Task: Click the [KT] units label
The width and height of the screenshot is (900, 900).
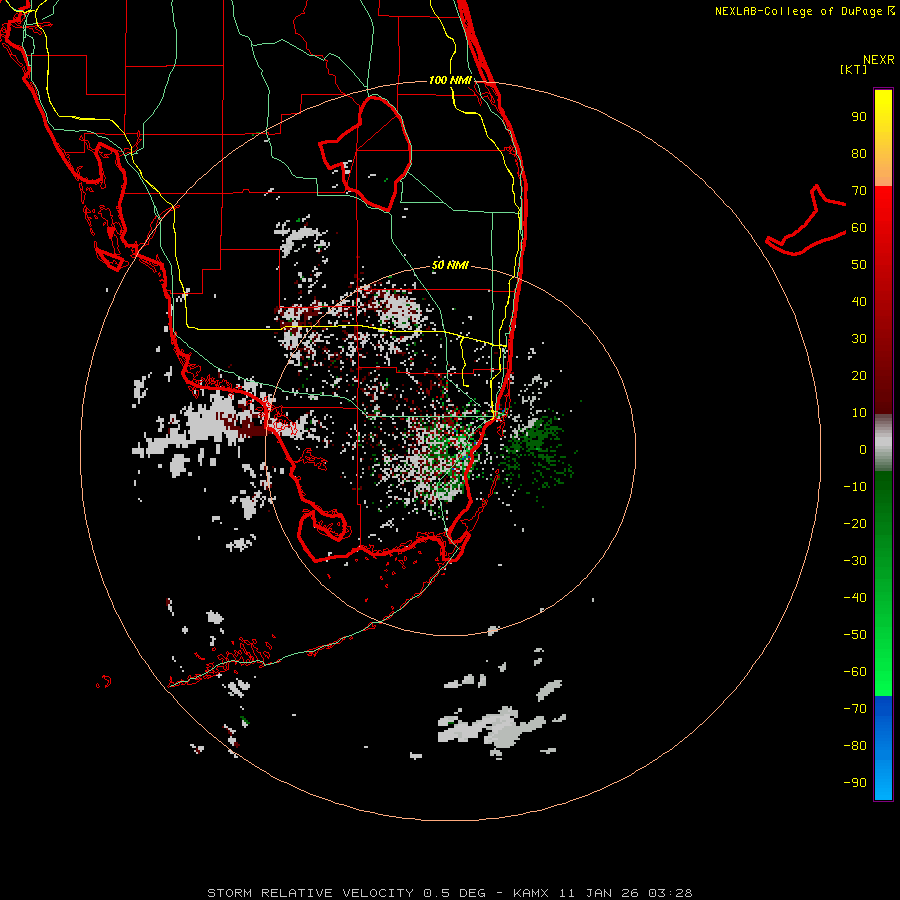Action: click(x=854, y=69)
